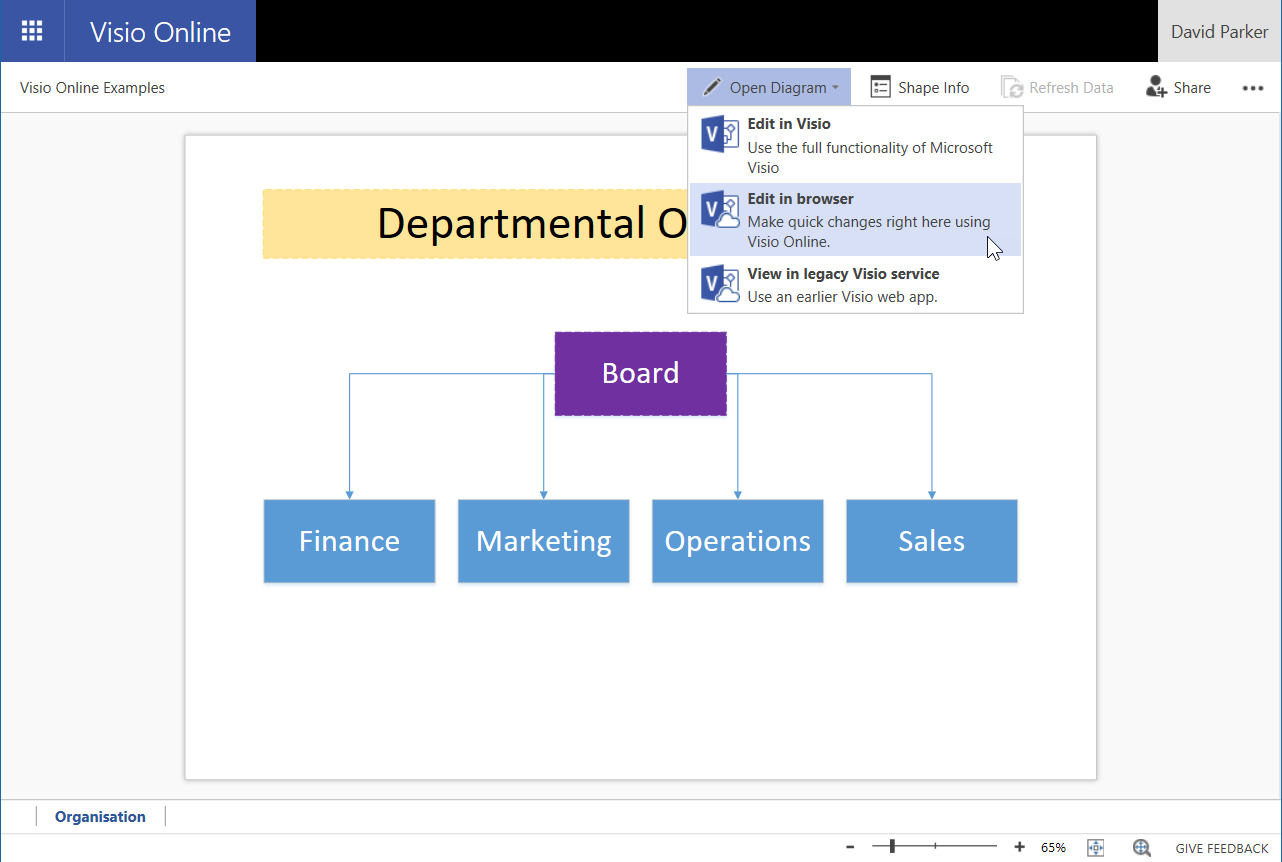Click the zoom in plus icon
Viewport: 1282px width, 862px height.
point(1019,847)
